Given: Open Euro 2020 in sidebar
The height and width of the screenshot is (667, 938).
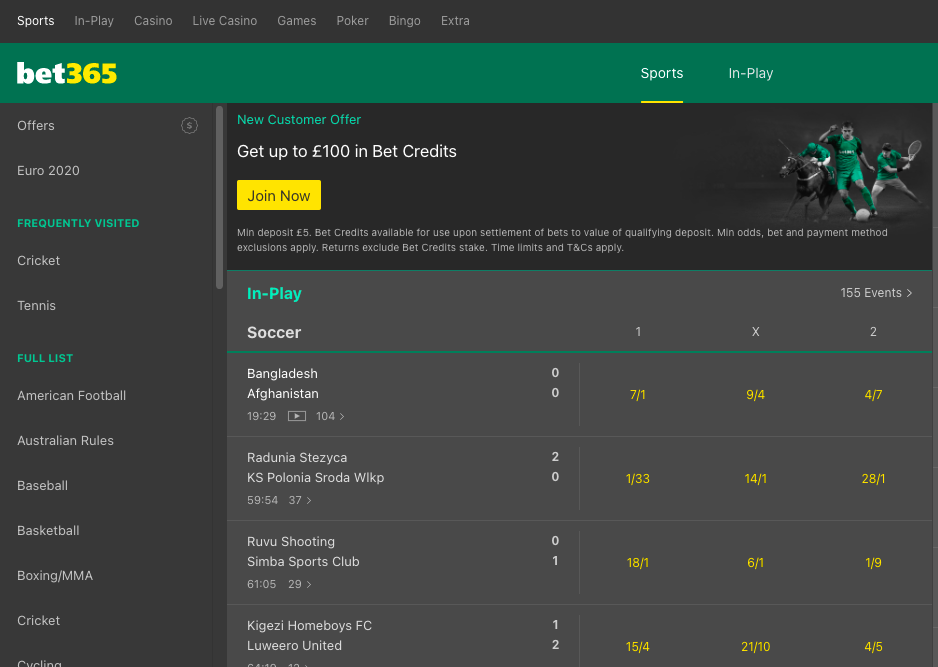Looking at the screenshot, I should point(48,171).
